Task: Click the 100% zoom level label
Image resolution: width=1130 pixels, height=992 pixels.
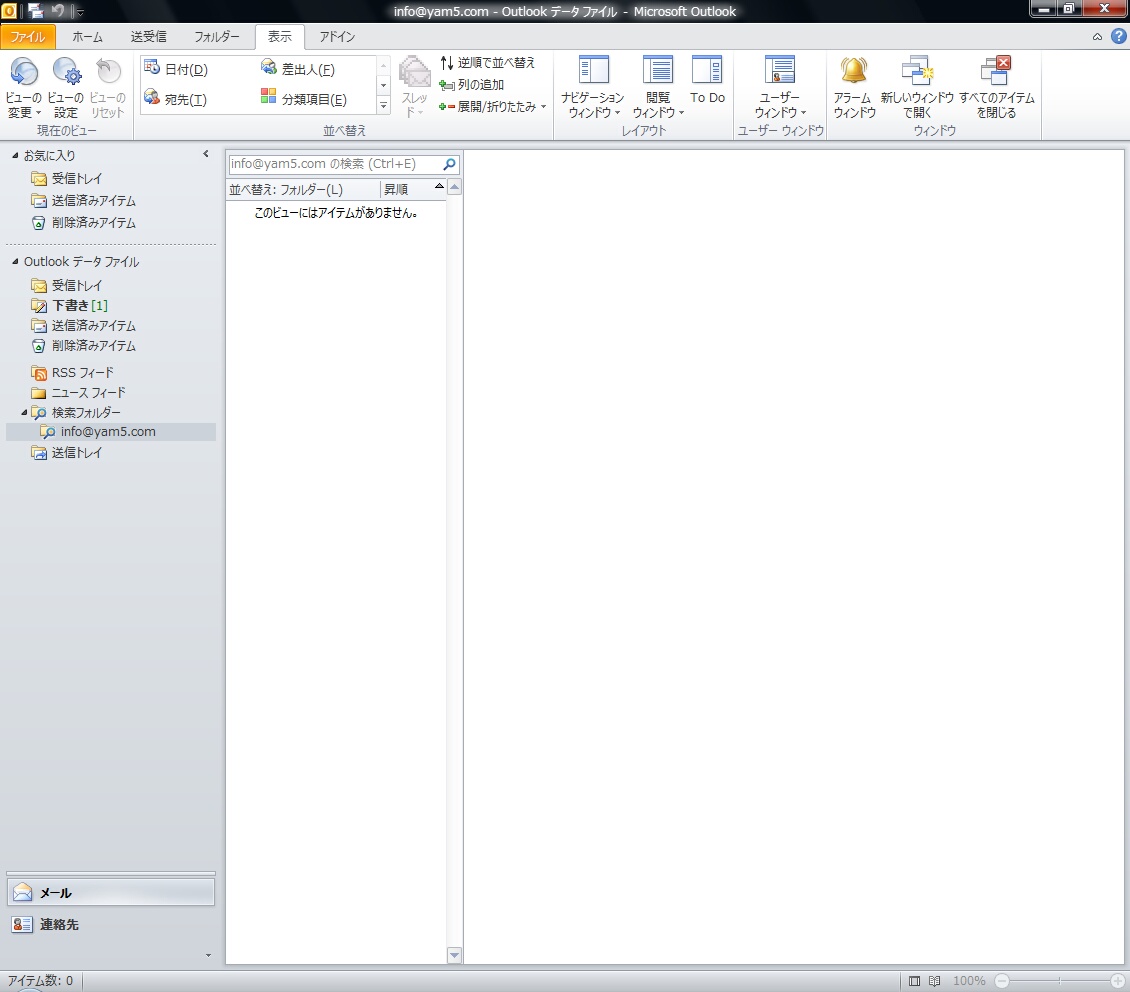Action: (969, 980)
